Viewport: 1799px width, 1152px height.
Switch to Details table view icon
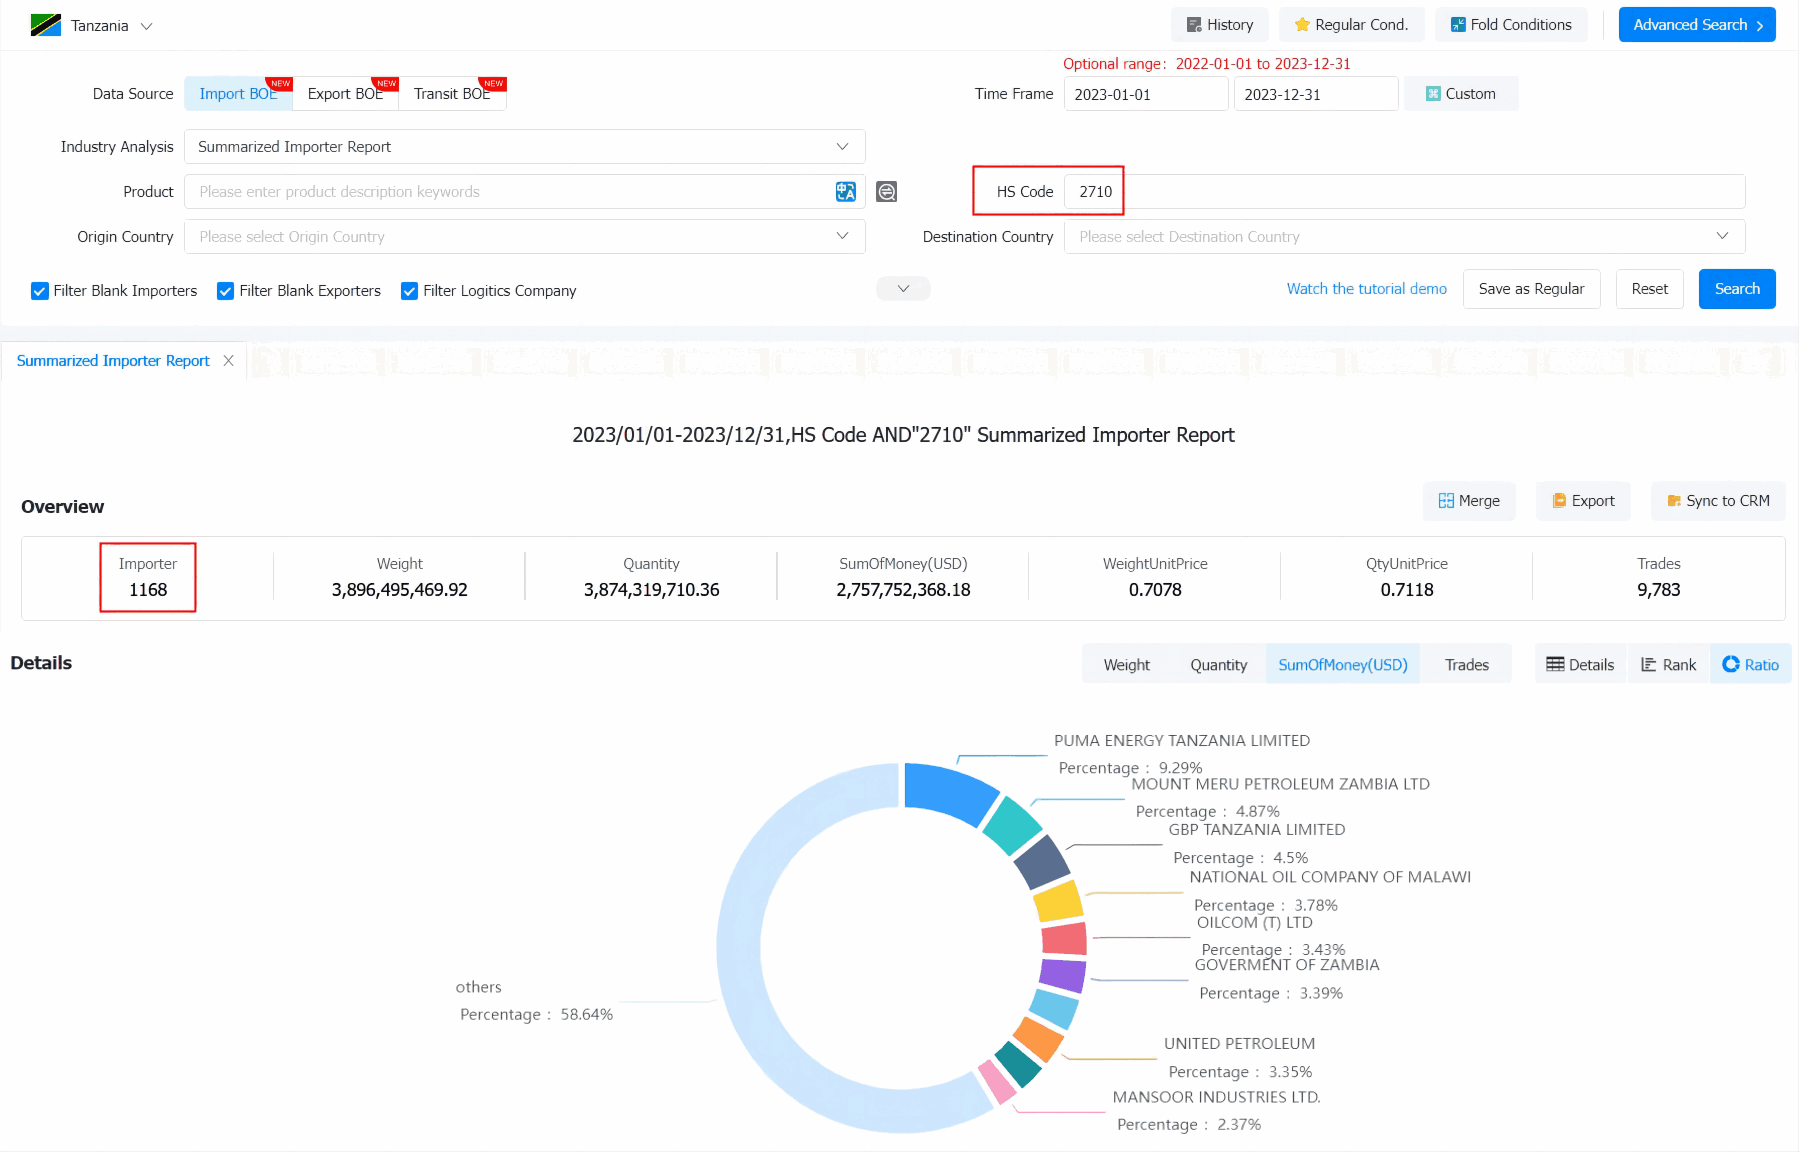coord(1555,664)
